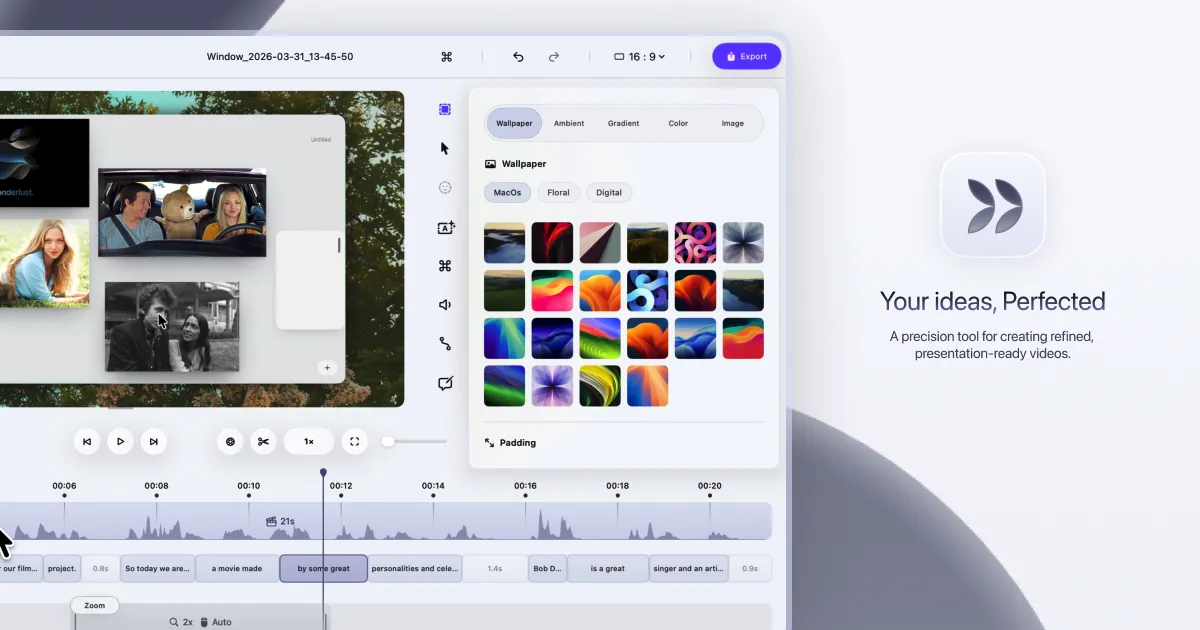Image resolution: width=1200 pixels, height=630 pixels.
Task: Select the MacOs wallpaper category
Action: (508, 192)
